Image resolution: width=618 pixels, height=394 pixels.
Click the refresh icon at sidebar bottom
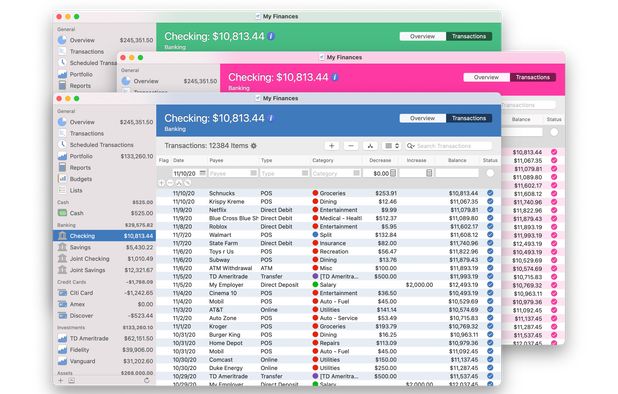(147, 380)
